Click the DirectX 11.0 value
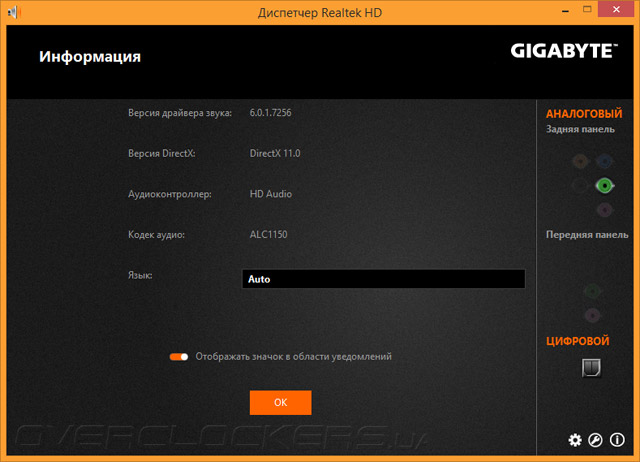Screen dimensions: 640x462 [x=275, y=153]
